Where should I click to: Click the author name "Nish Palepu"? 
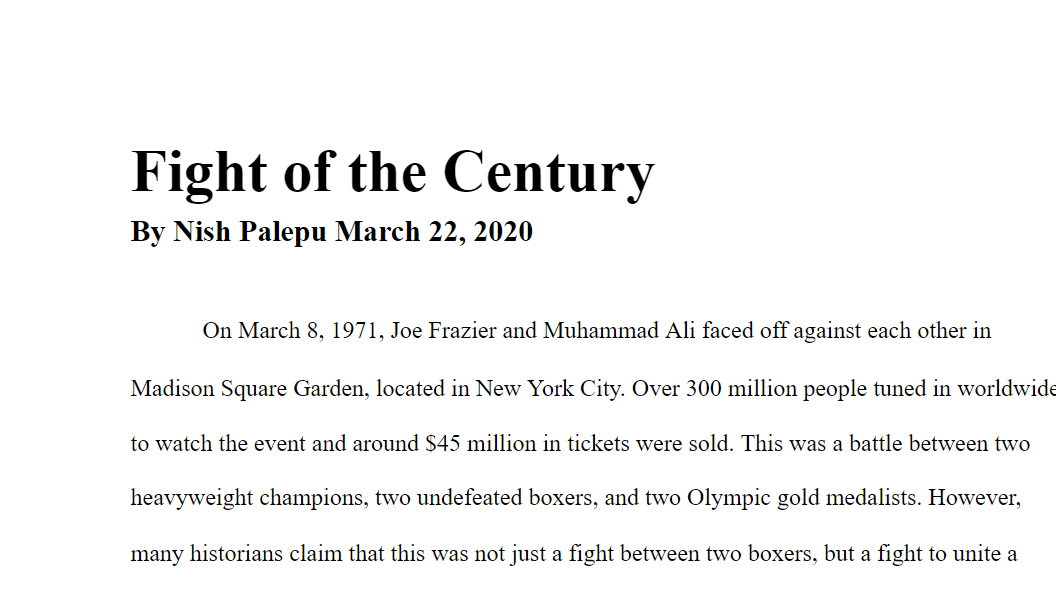(250, 232)
